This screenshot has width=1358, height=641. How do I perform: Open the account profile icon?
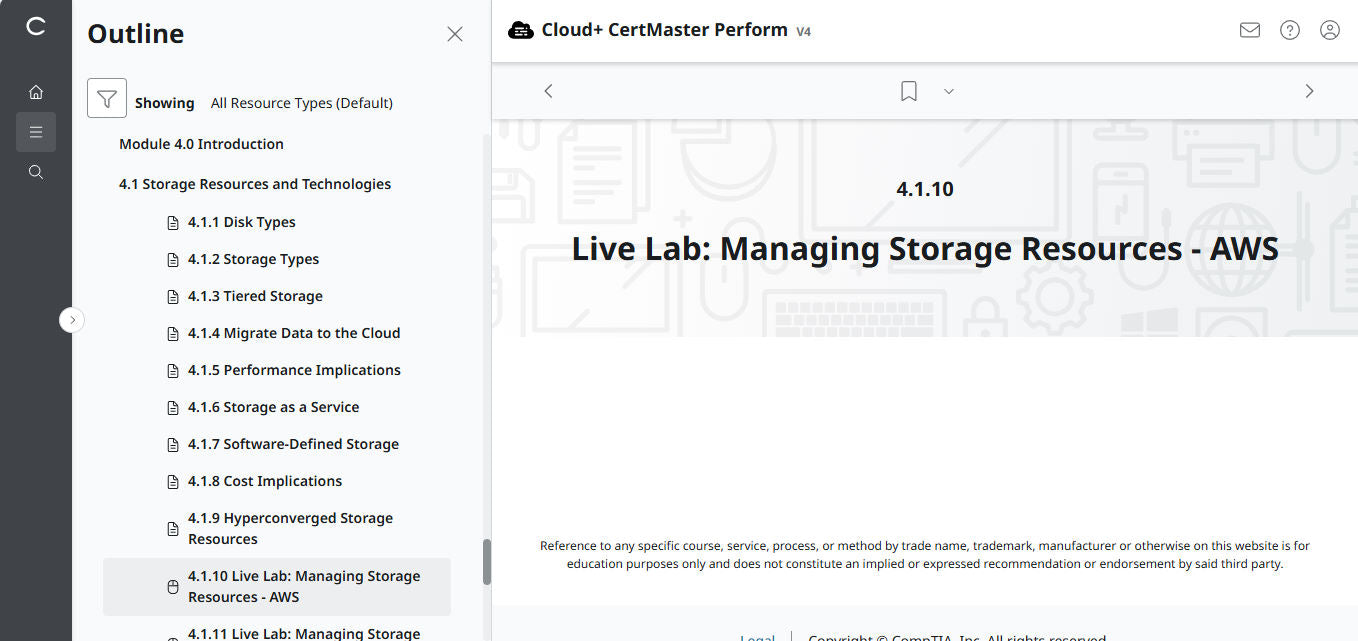1329,30
